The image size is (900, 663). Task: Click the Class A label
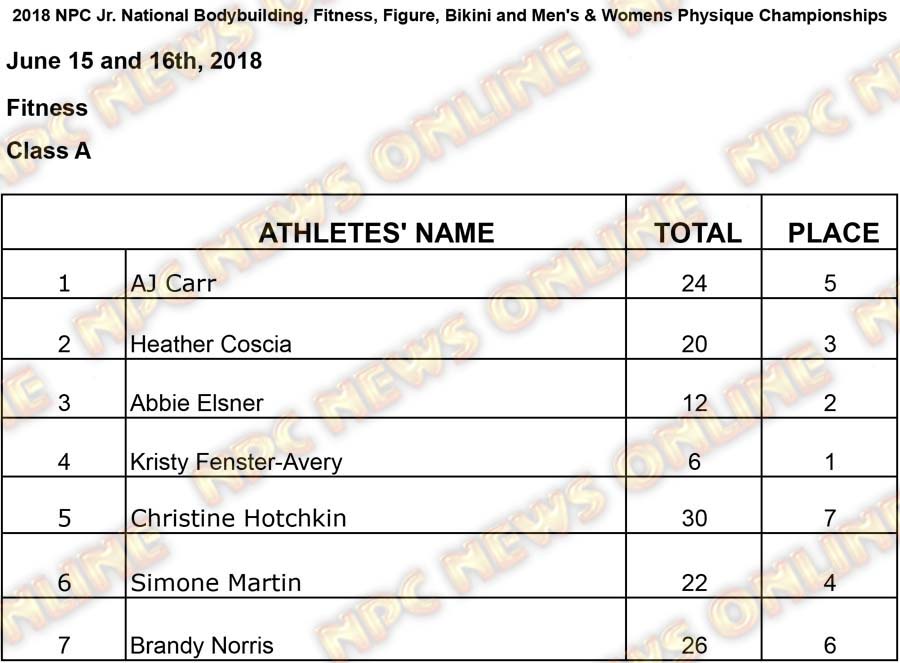tap(49, 151)
